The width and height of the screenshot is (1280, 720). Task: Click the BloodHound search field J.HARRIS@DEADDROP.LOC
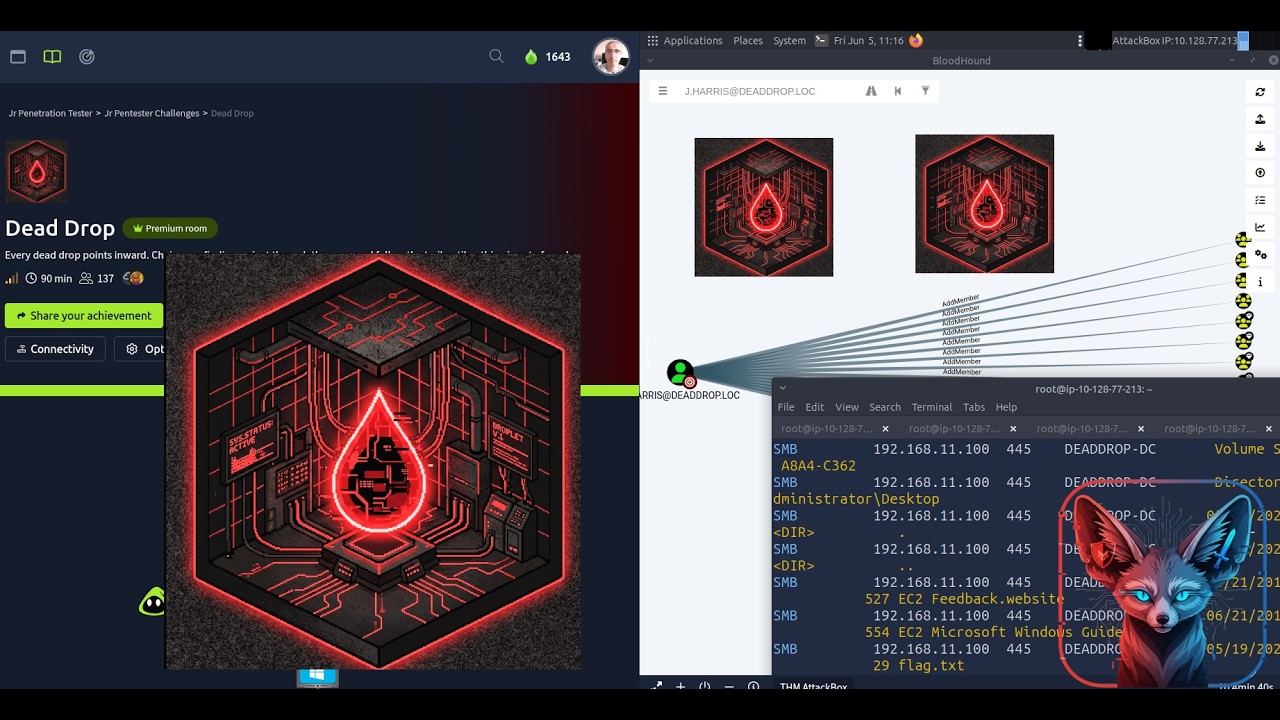point(765,91)
